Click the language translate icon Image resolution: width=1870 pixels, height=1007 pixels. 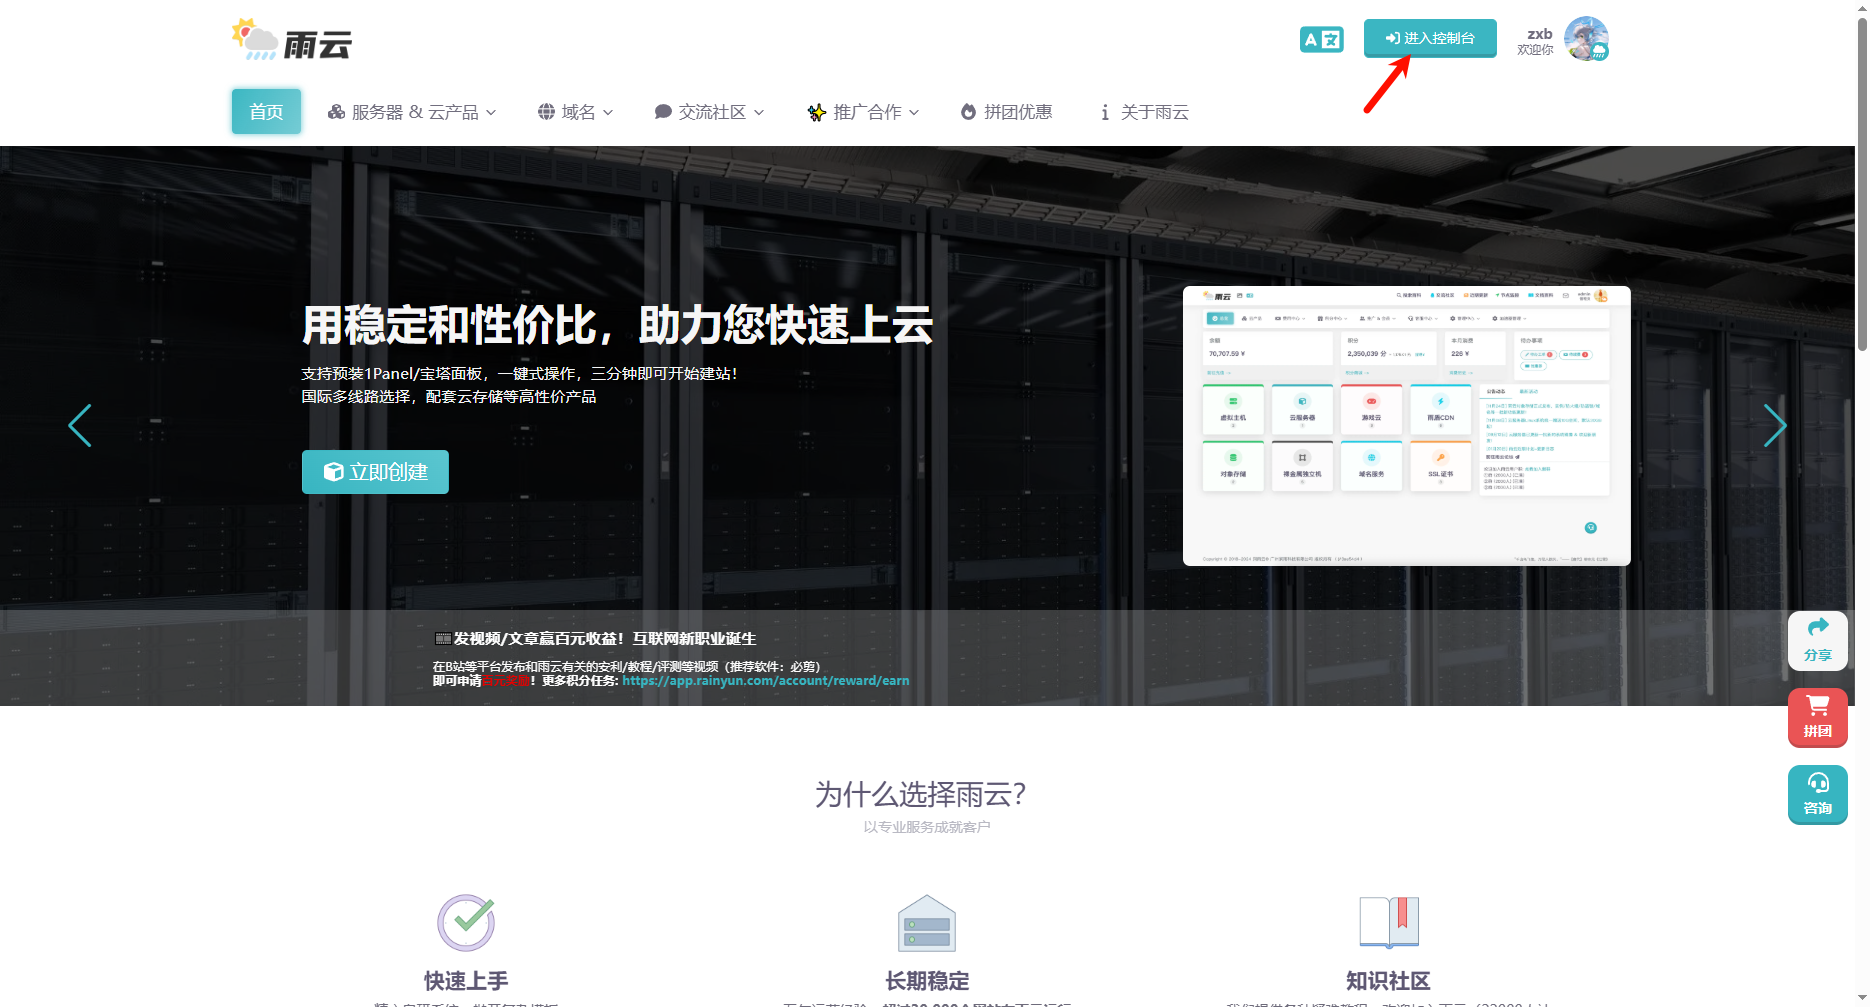coord(1321,40)
